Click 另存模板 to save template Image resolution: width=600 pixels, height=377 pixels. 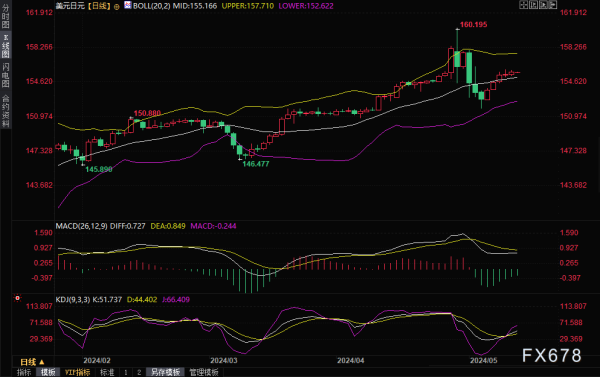[x=165, y=372]
